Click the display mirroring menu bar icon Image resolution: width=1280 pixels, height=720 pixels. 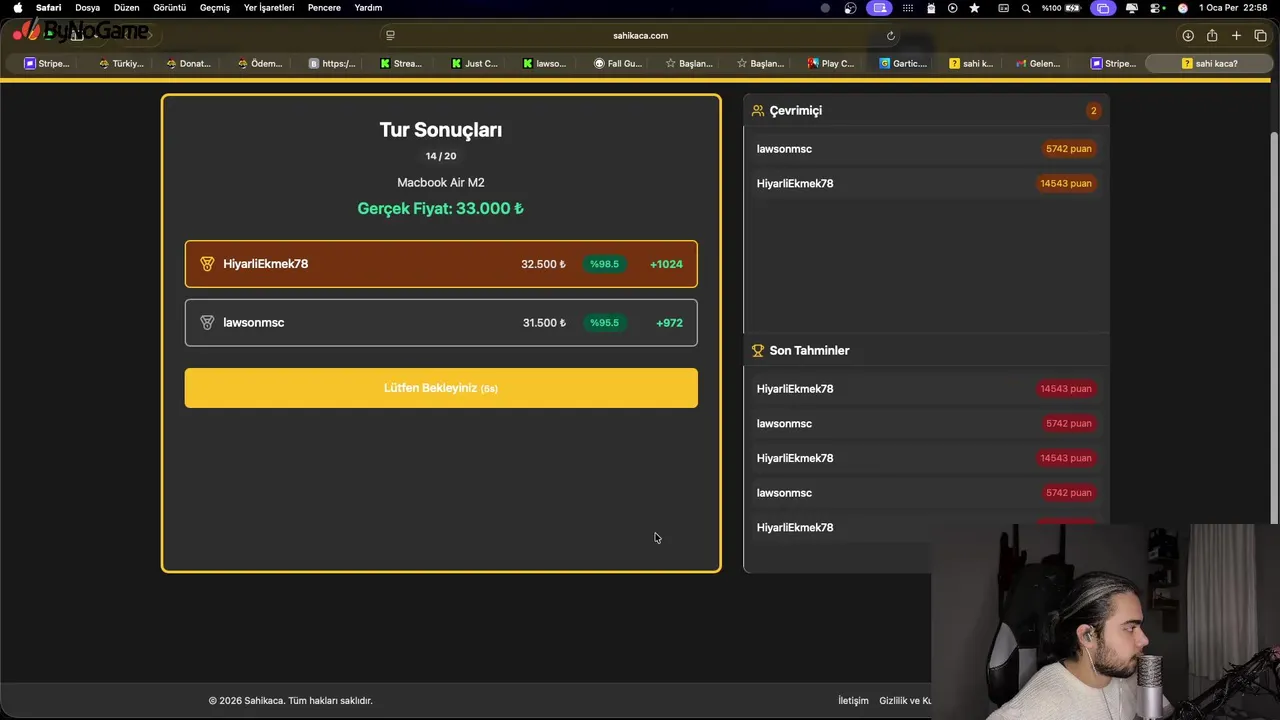pyautogui.click(x=1132, y=7)
